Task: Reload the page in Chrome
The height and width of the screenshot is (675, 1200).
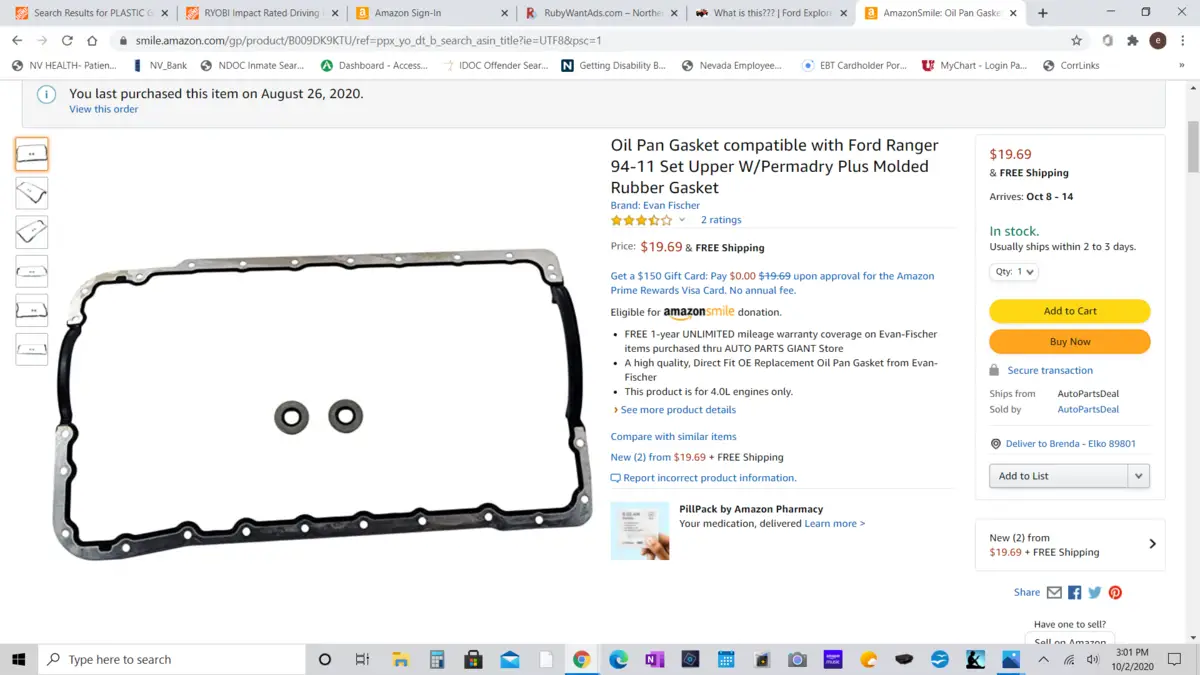Action: (x=67, y=41)
